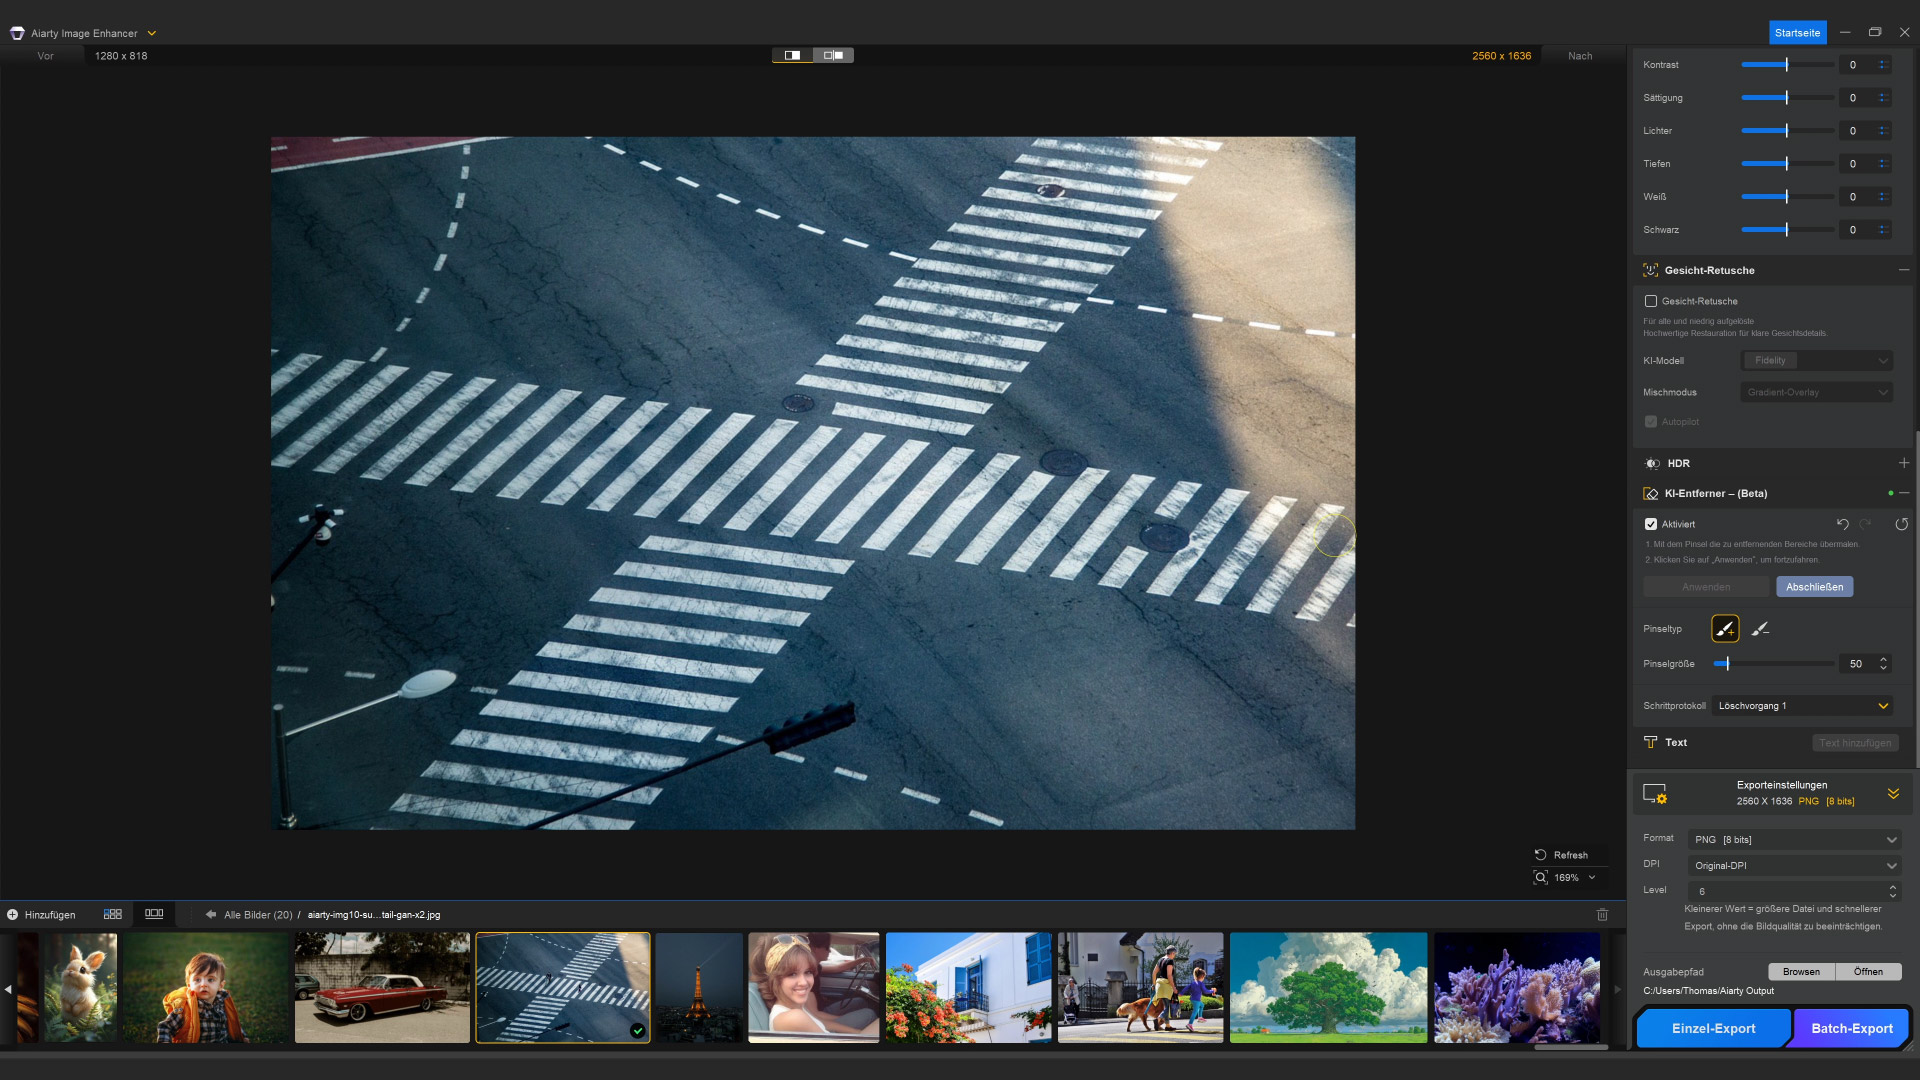The image size is (1920, 1080).
Task: Select the coral reef thumbnail
Action: (x=1517, y=988)
